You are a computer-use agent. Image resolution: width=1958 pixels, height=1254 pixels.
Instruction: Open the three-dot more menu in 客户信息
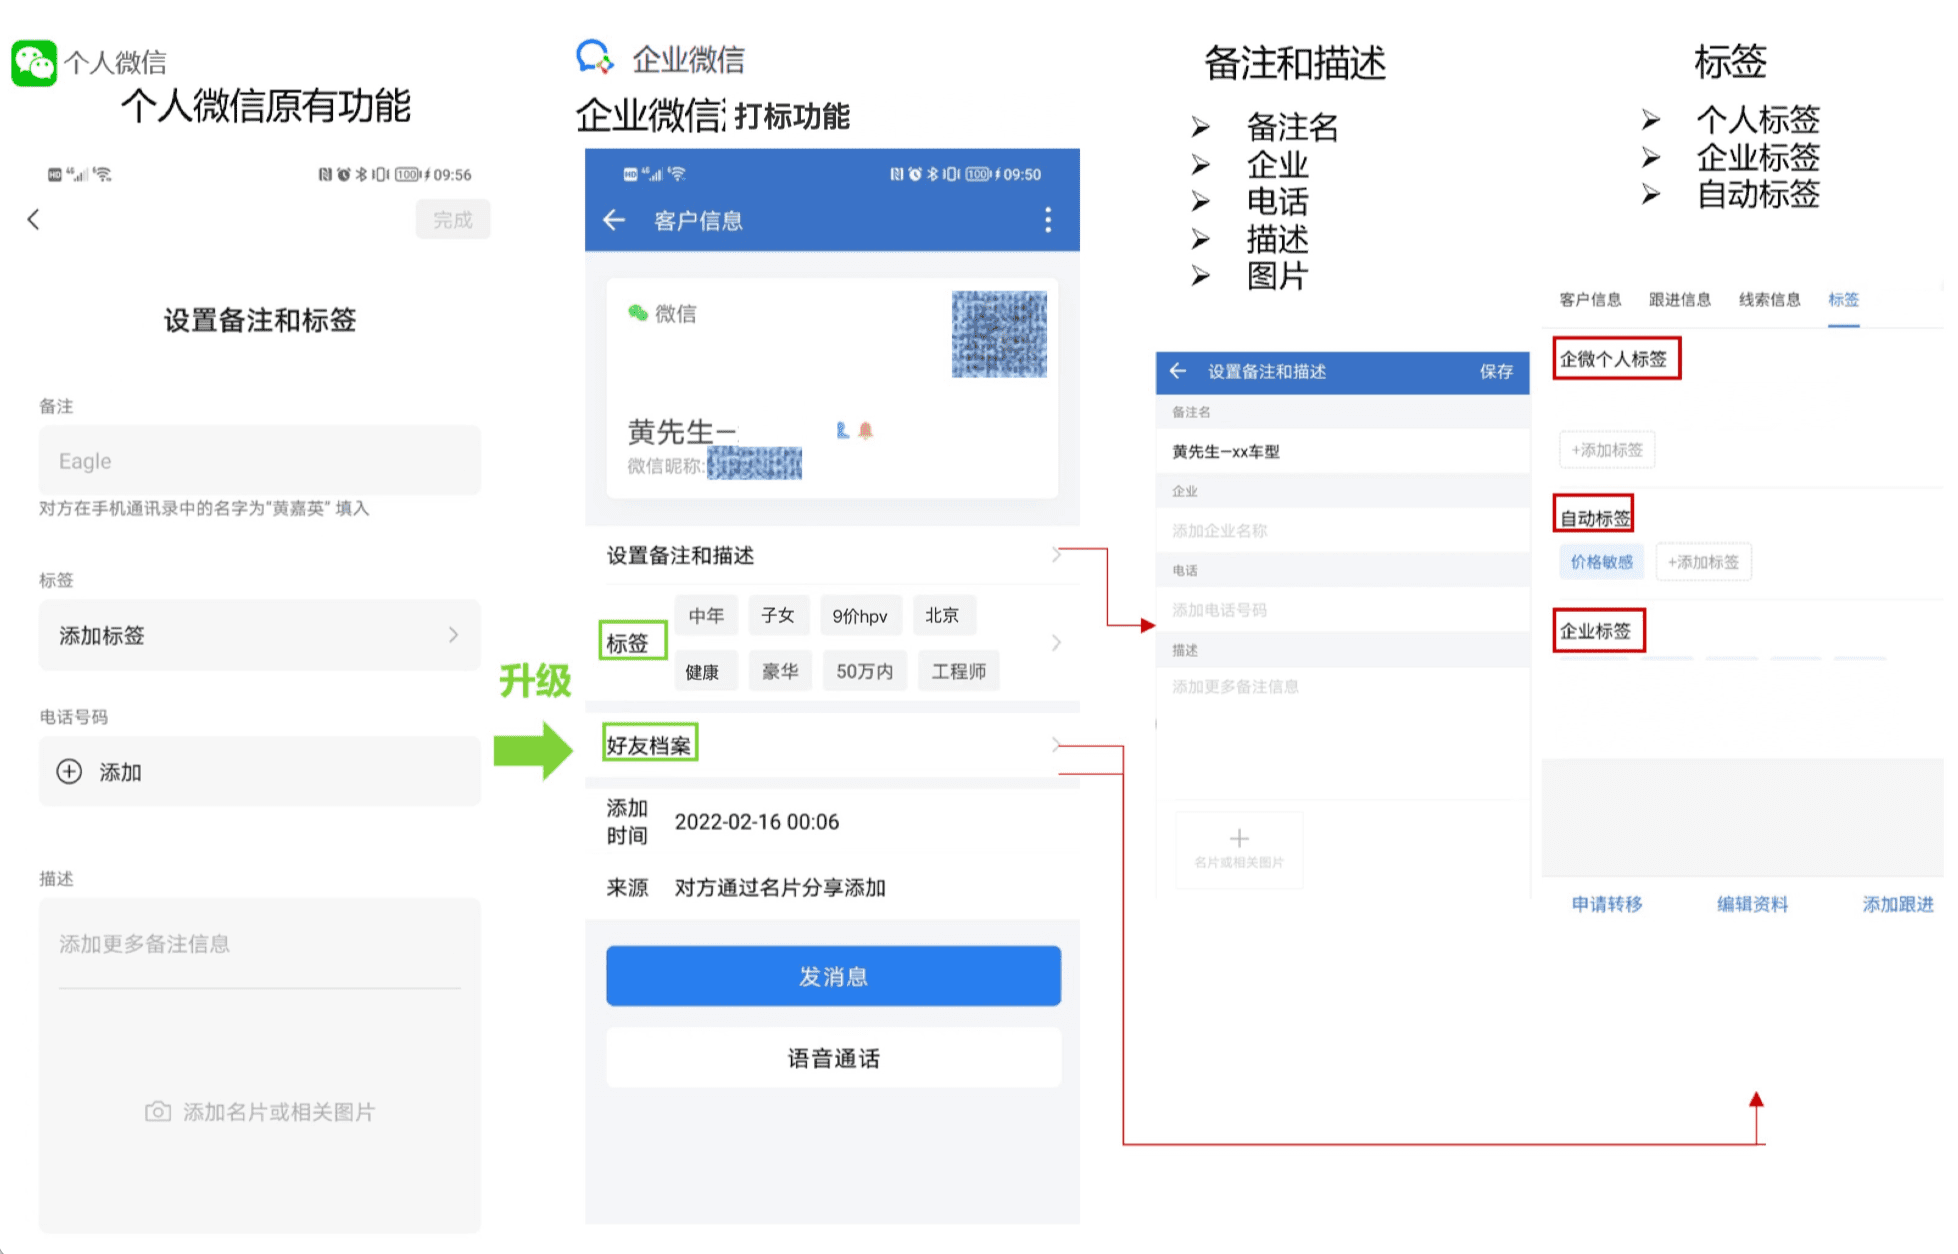(x=1048, y=220)
